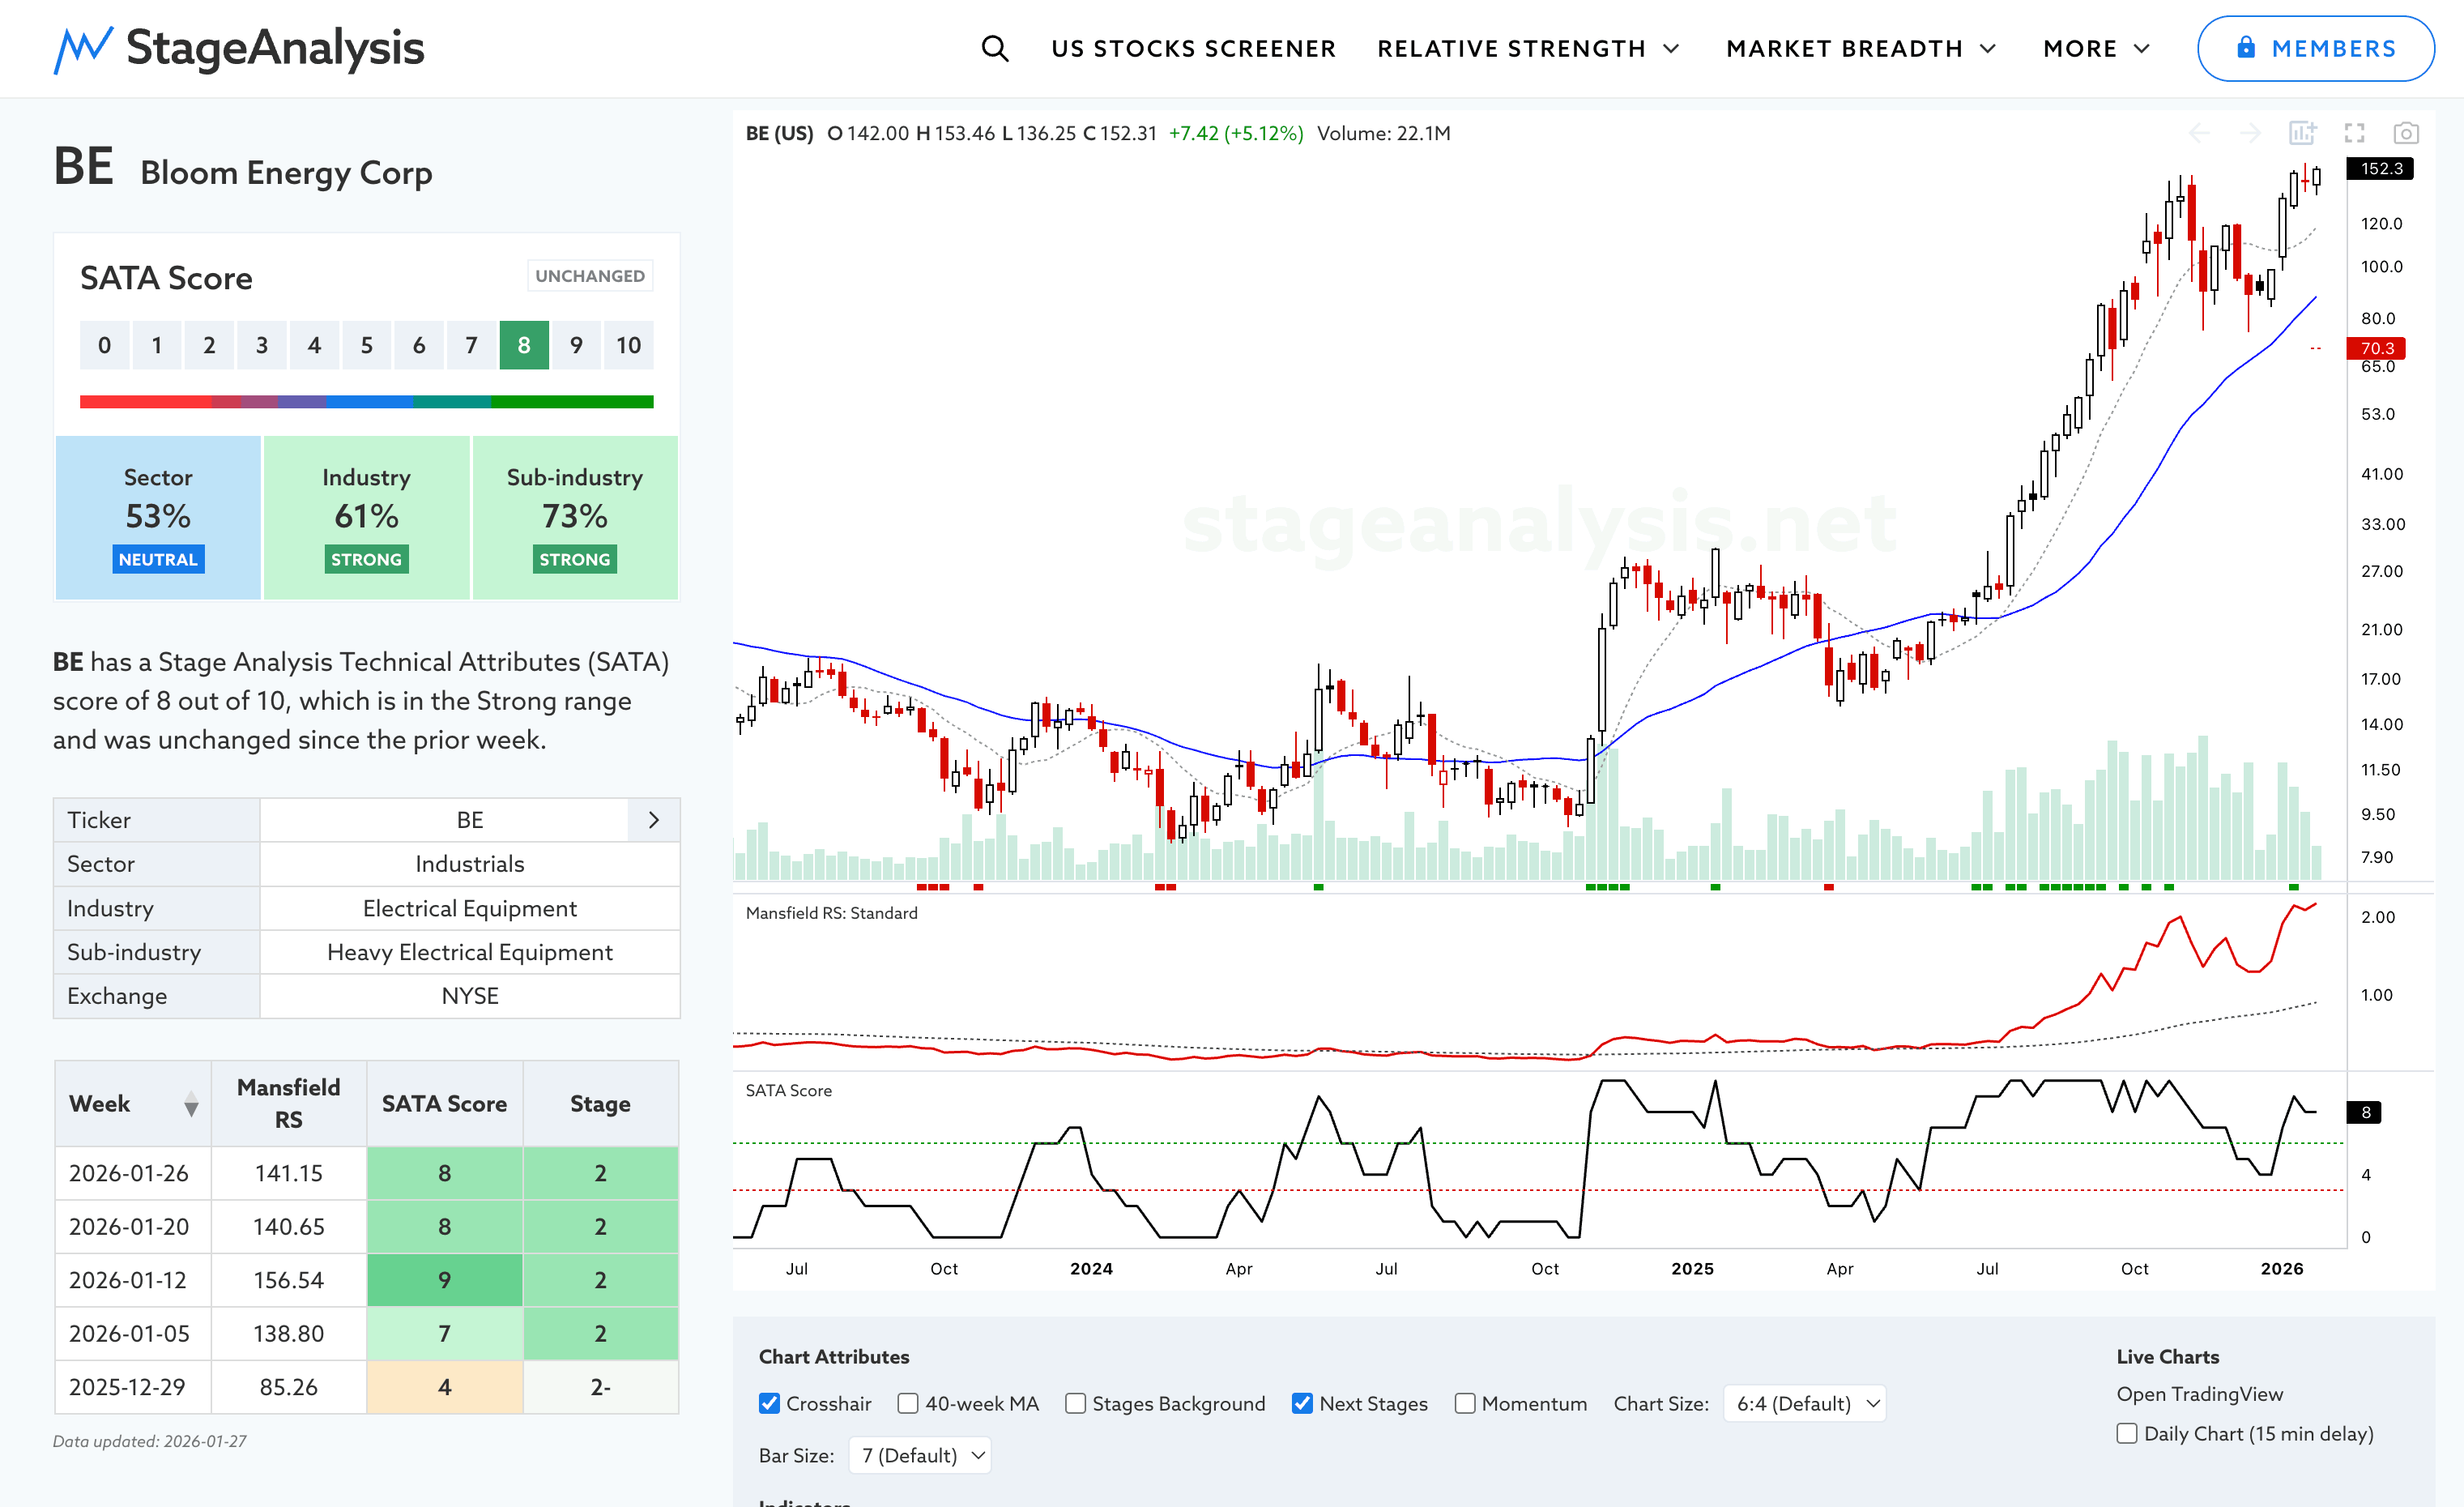The image size is (2464, 1507).
Task: Click the StageAnalysis logo icon
Action: click(82, 48)
